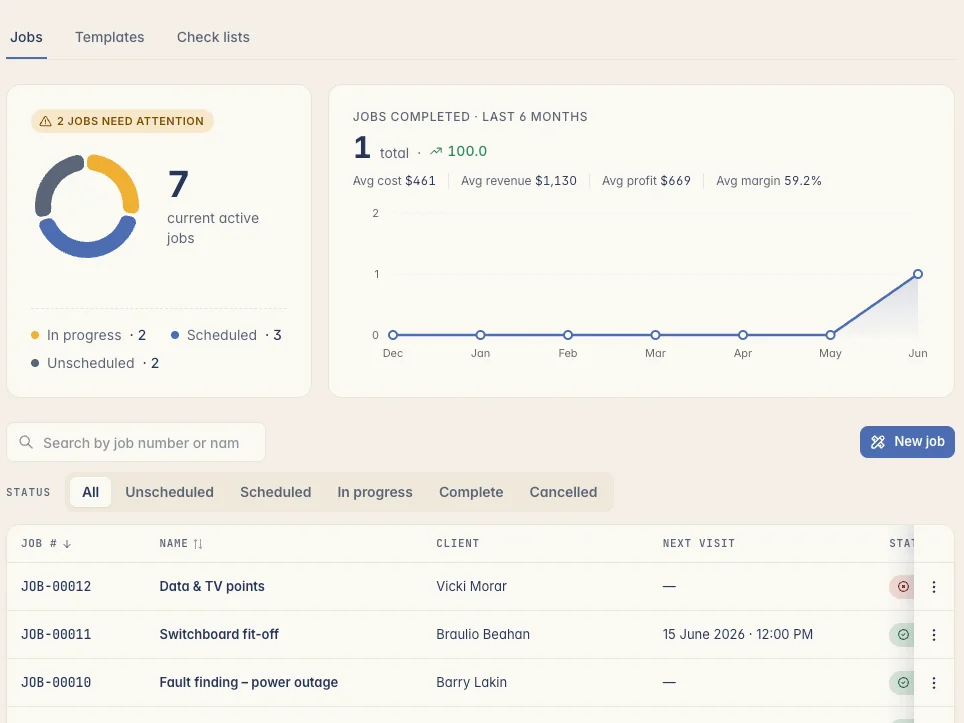Screen dimensions: 964x723
Task: Click the gray Unscheduled donut segment
Action: [50, 179]
